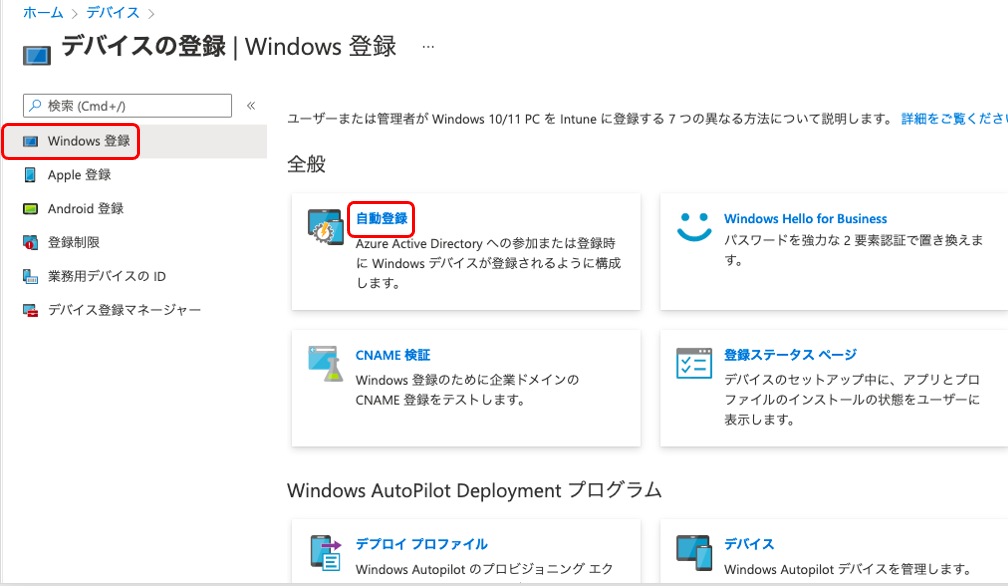Screen dimensions: 1008x586
Task: Open the 自動登録 link
Action: [382, 218]
